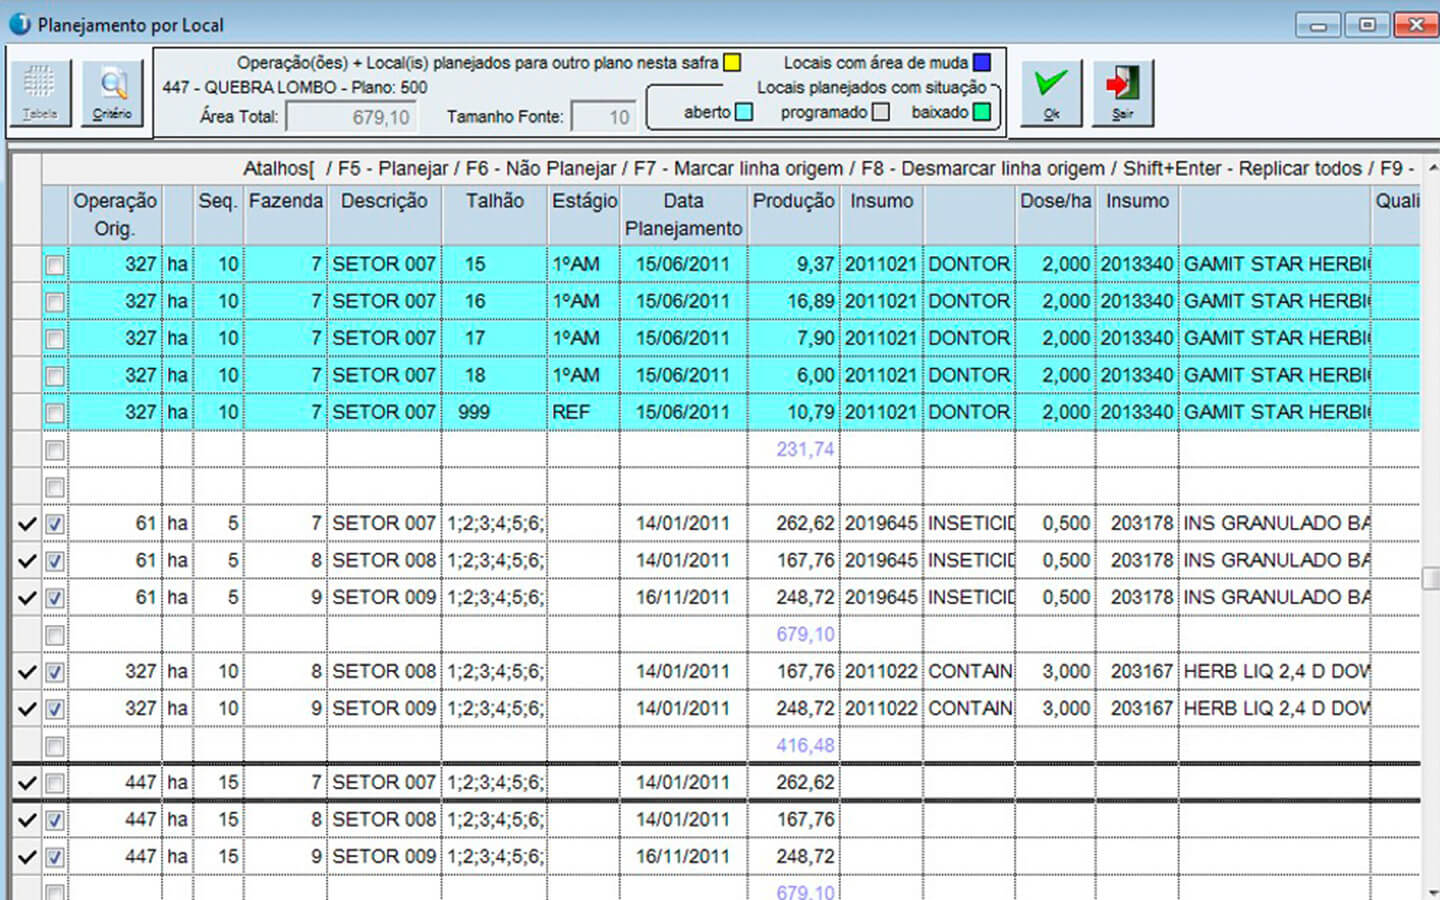Click the app logo in title bar
Screen dimensions: 1440x900
[19, 24]
